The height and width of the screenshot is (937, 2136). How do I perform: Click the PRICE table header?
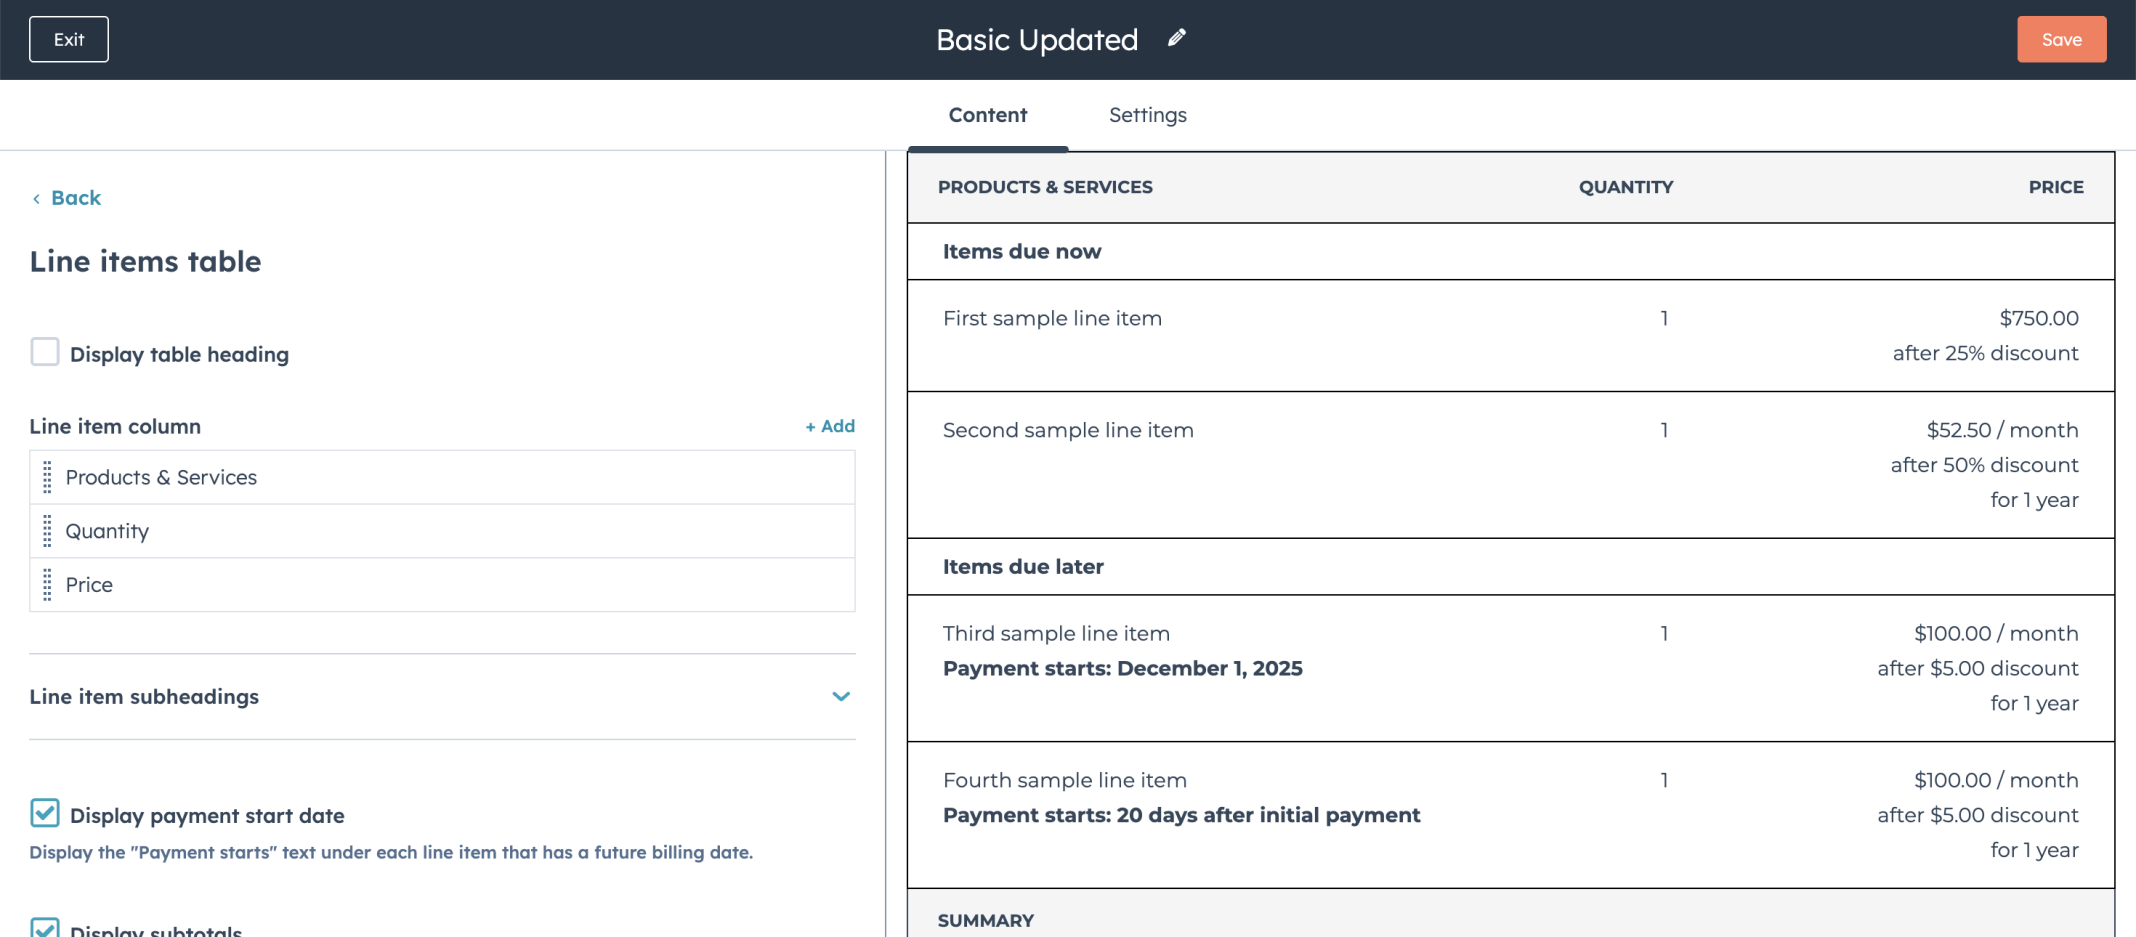2056,187
